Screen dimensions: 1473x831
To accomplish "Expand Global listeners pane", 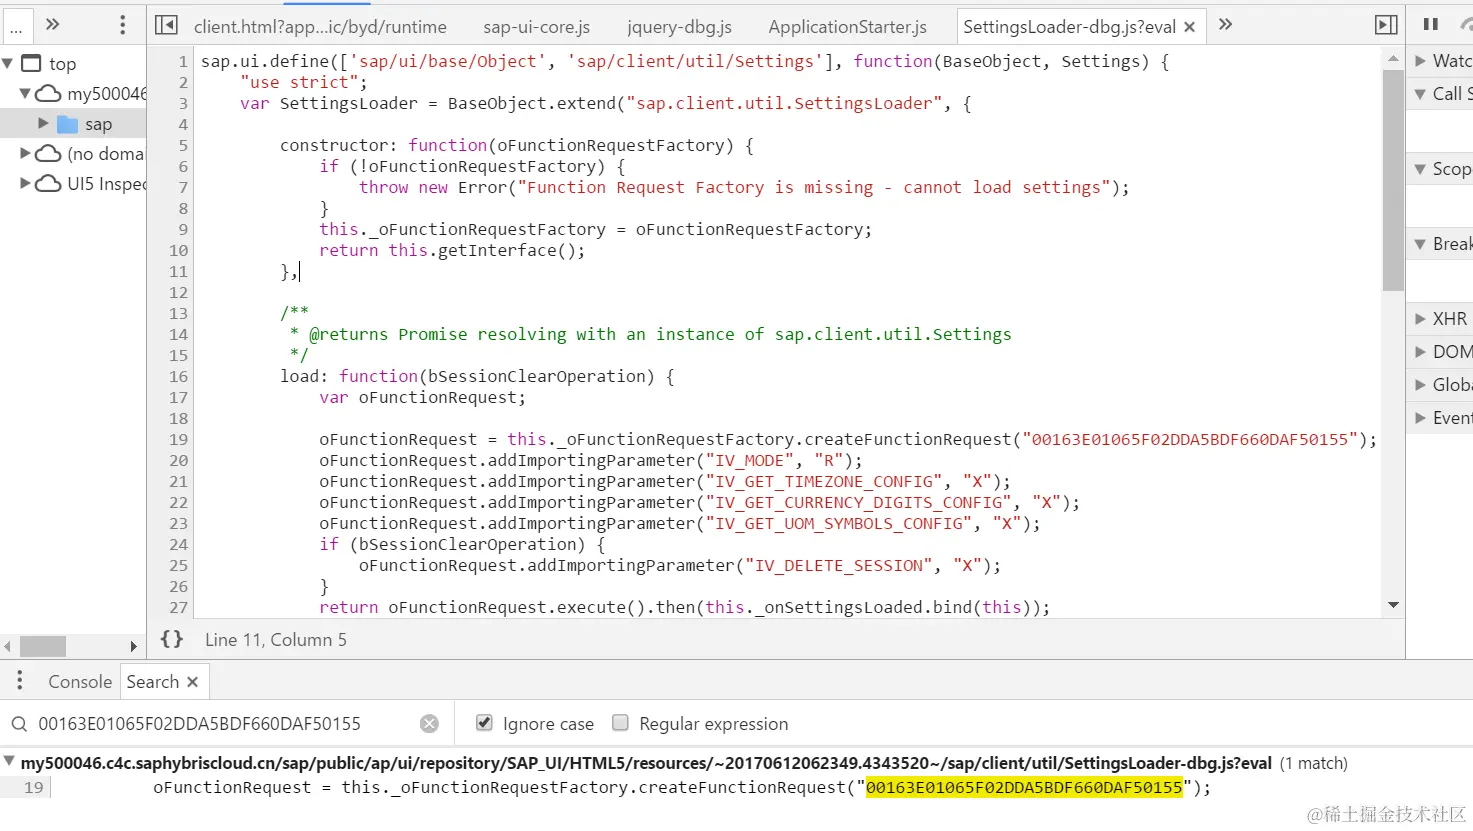I will [x=1420, y=385].
